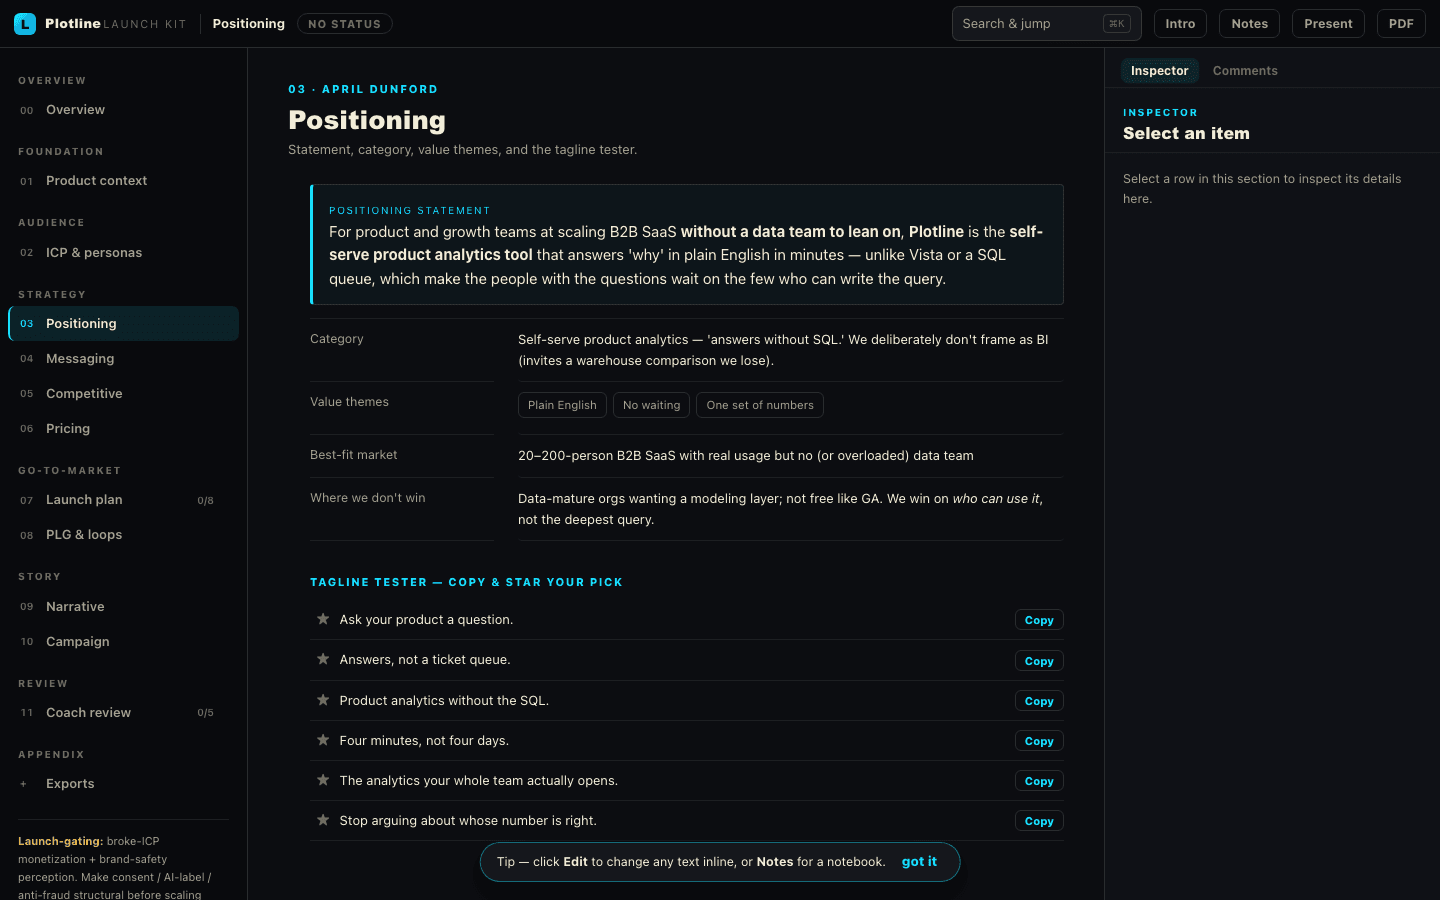Open the Coach review section
Screen dimensions: 1440x900
point(123,713)
